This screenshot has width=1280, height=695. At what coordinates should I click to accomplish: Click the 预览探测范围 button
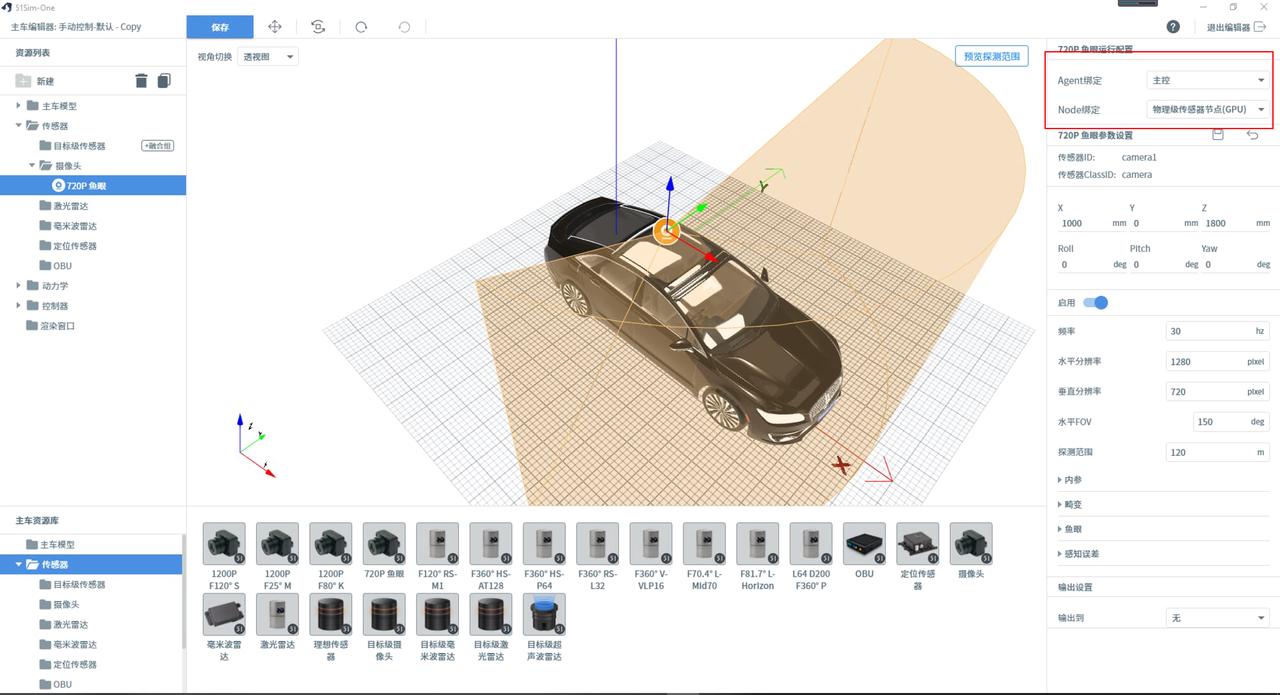coord(991,56)
